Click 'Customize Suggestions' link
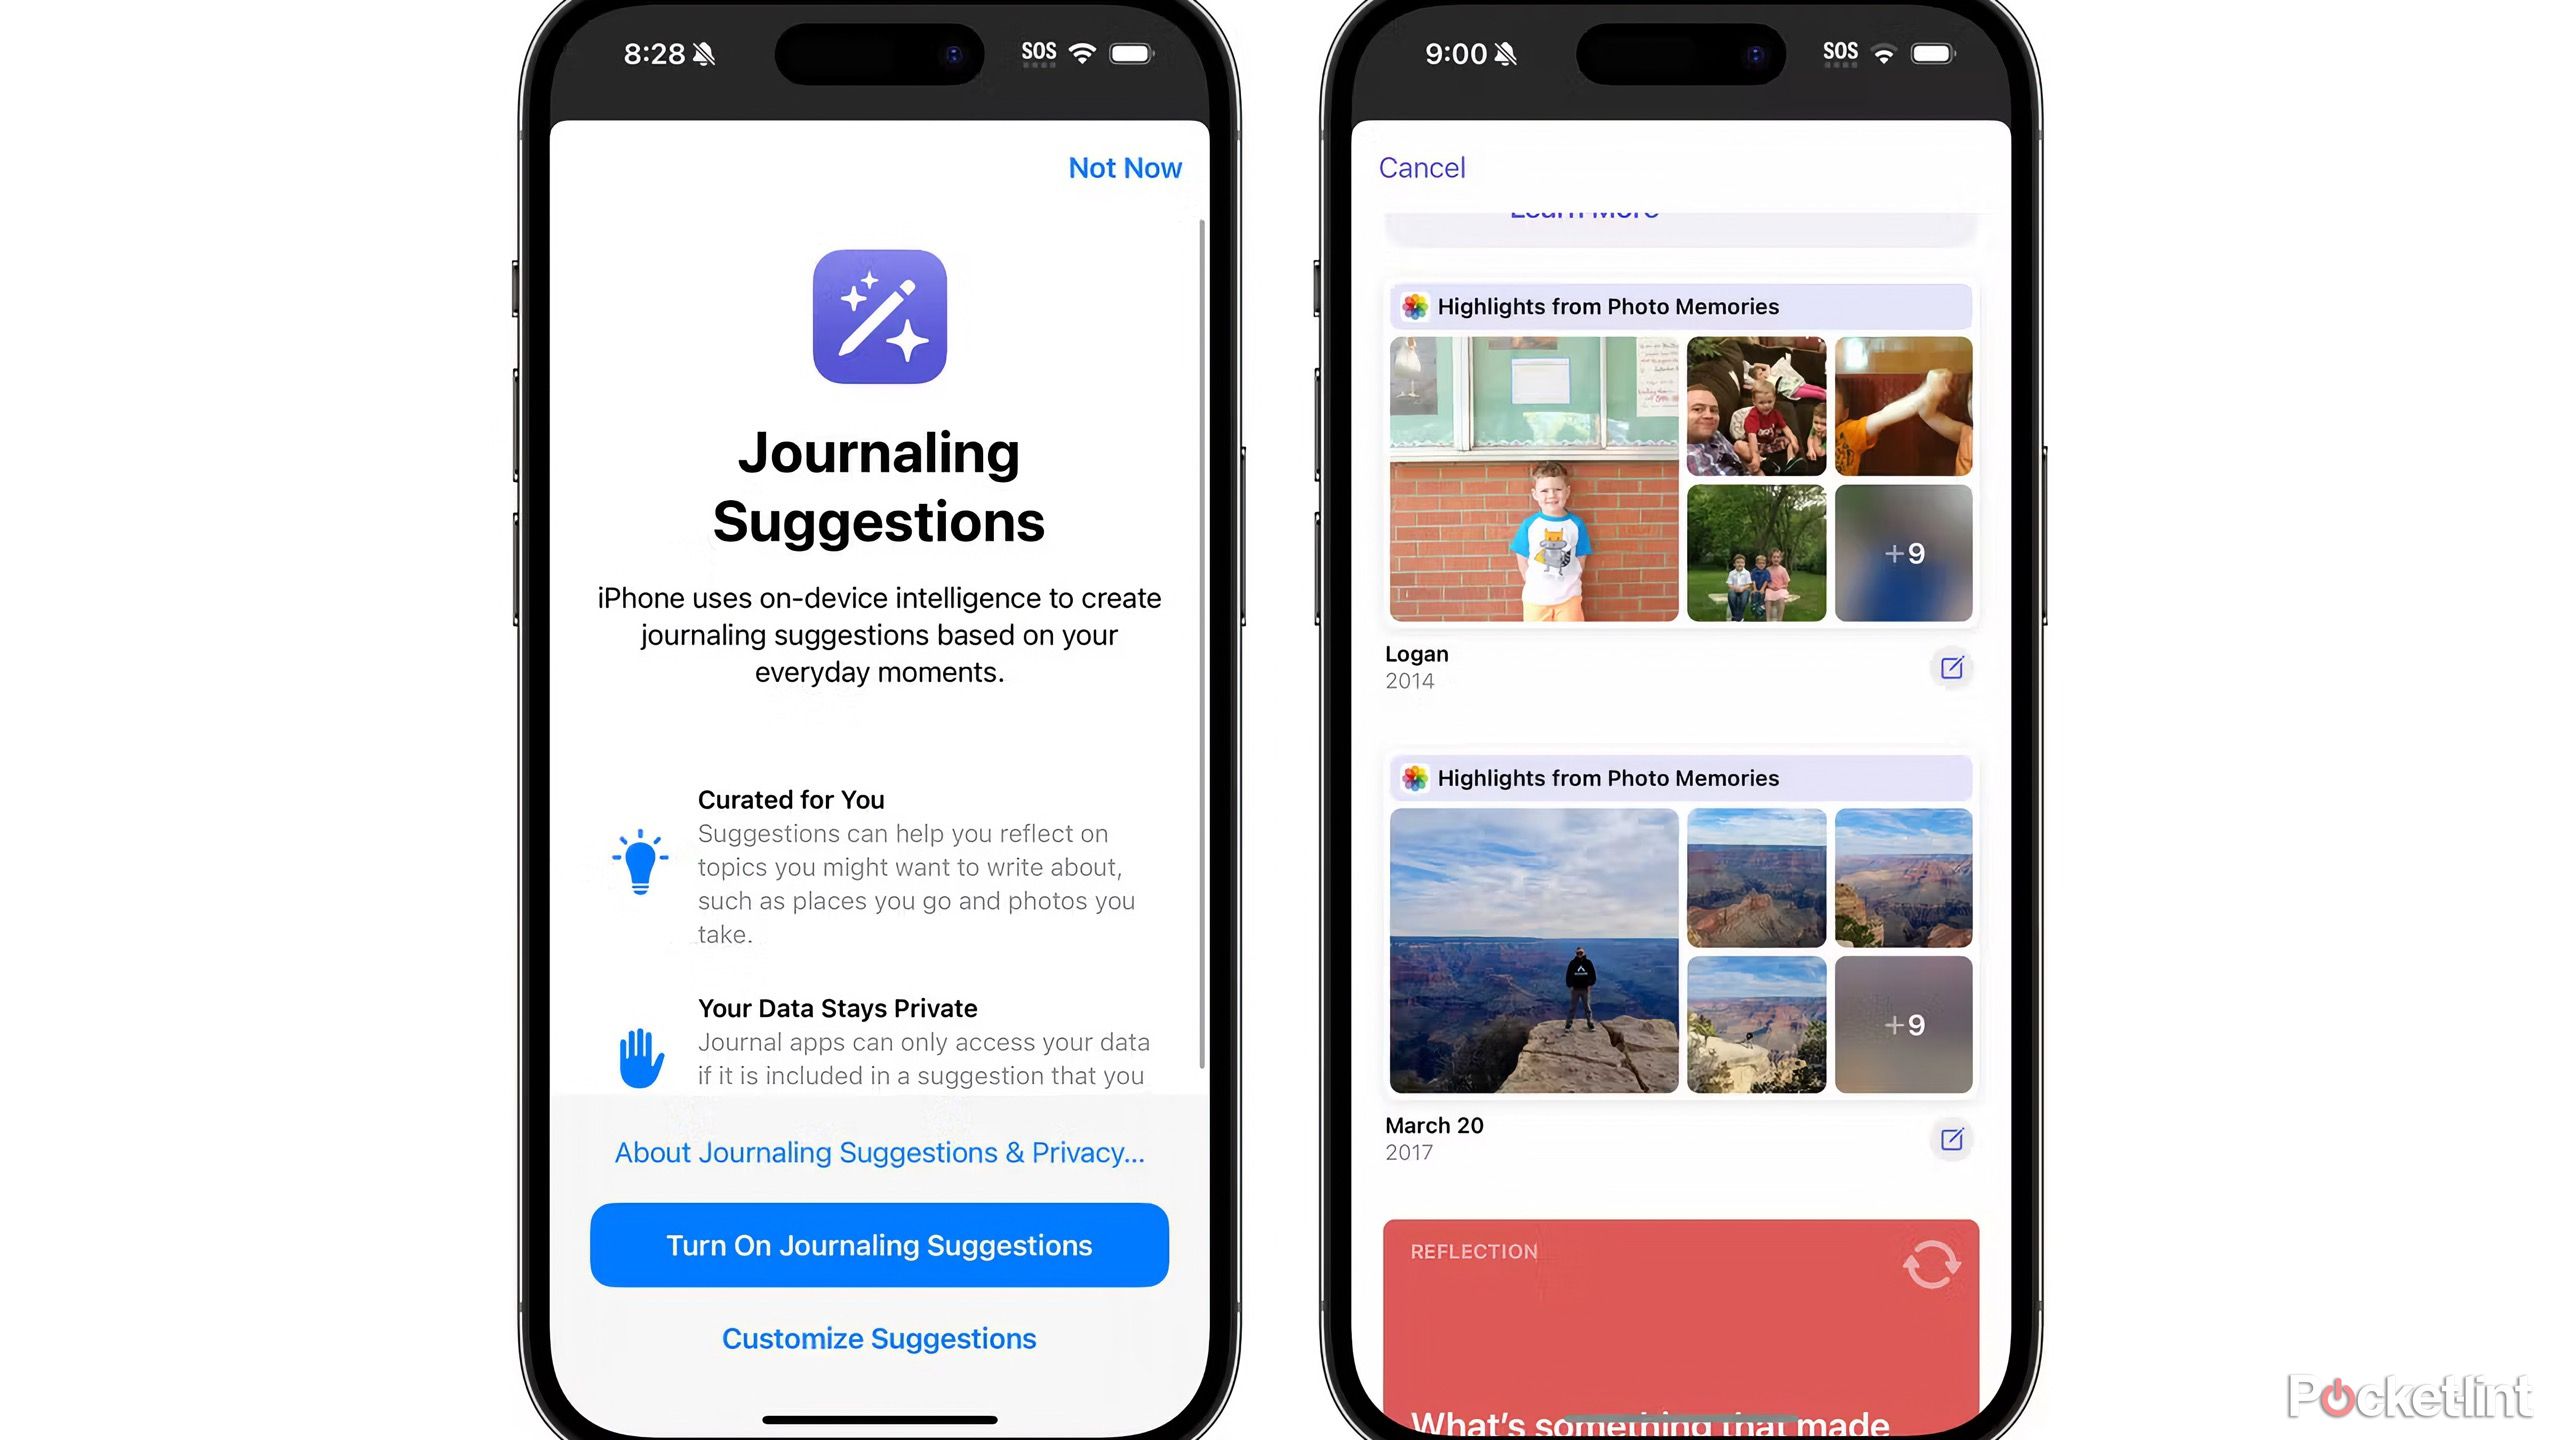Viewport: 2560px width, 1440px height. click(x=879, y=1338)
